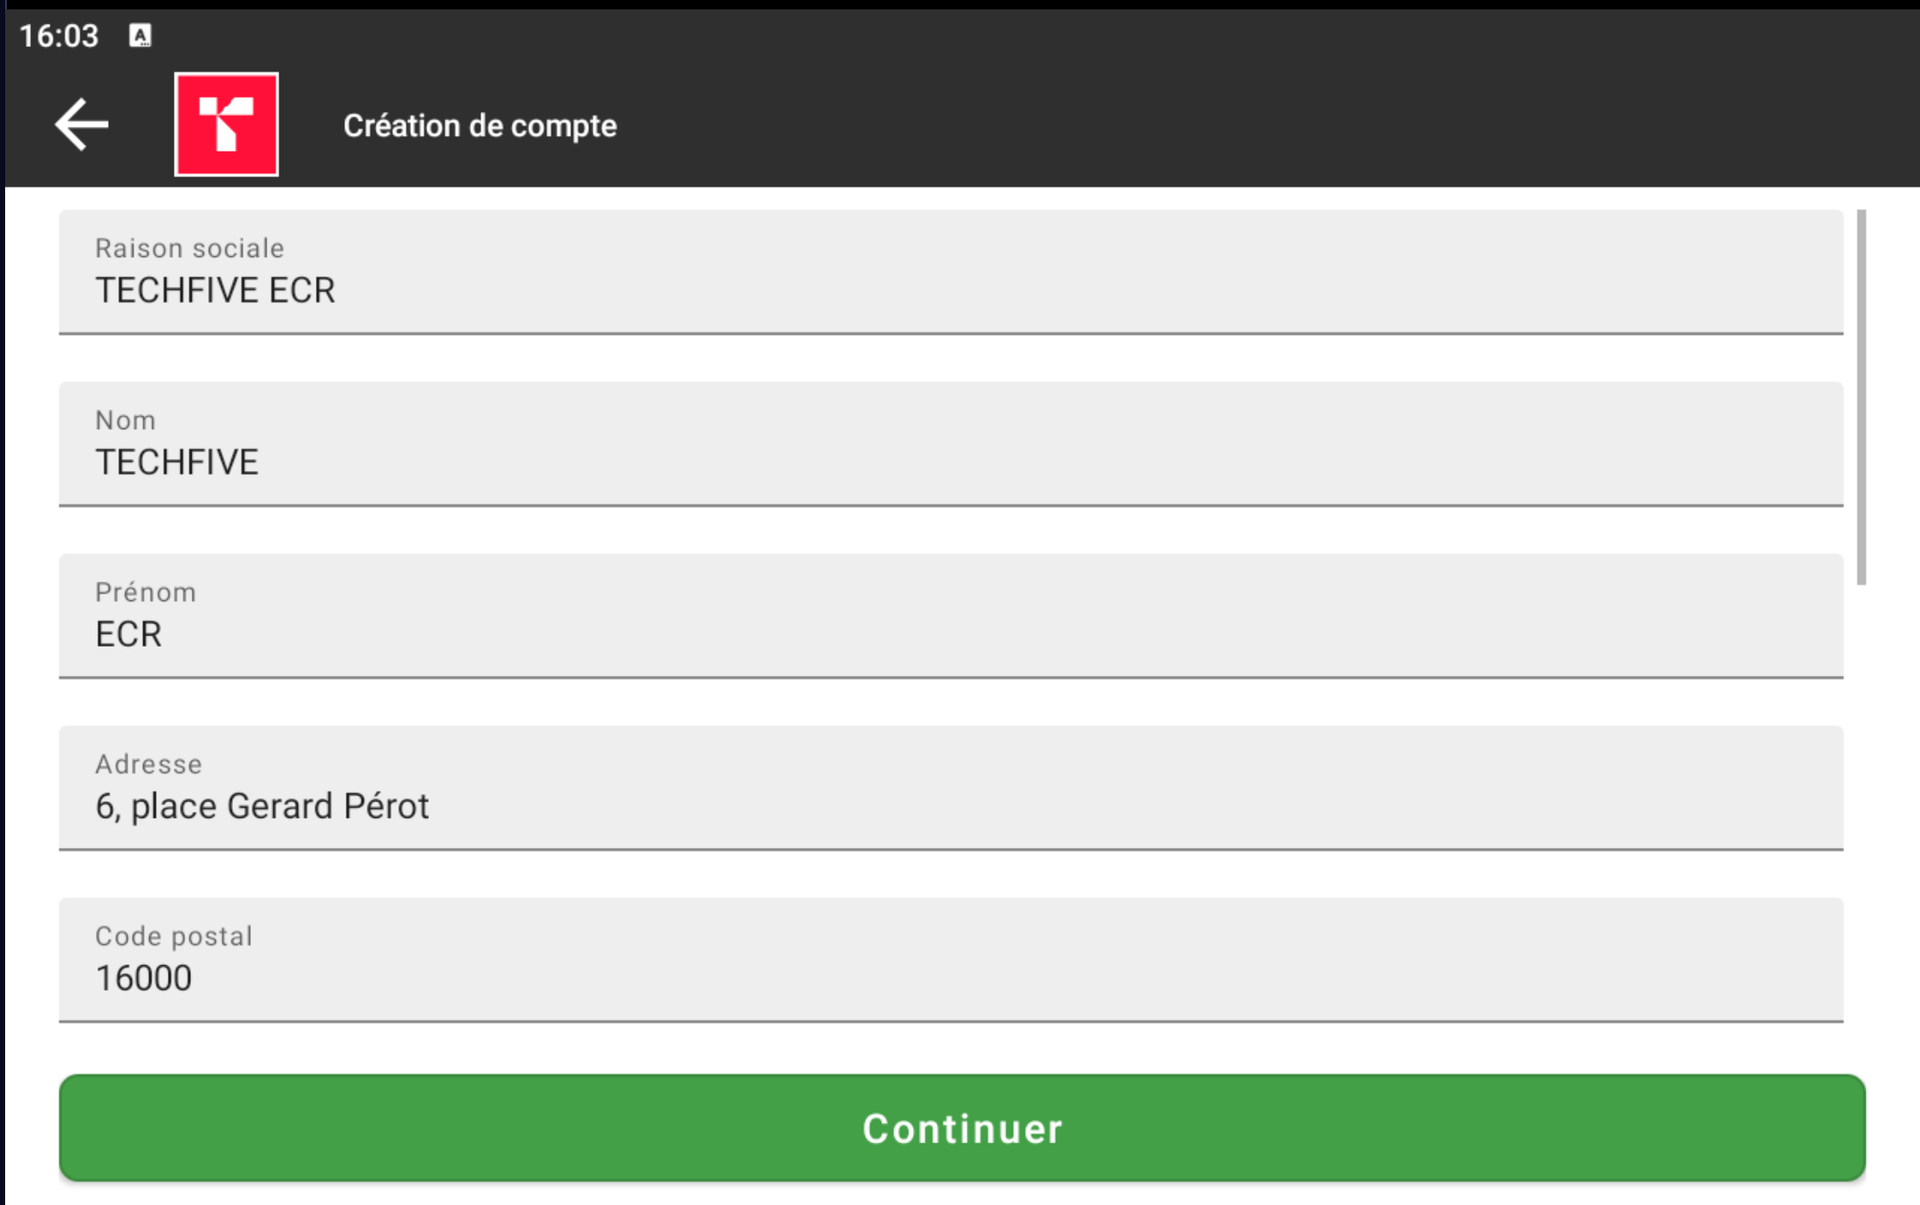Click the vertical scrollbar handle

(1861, 397)
